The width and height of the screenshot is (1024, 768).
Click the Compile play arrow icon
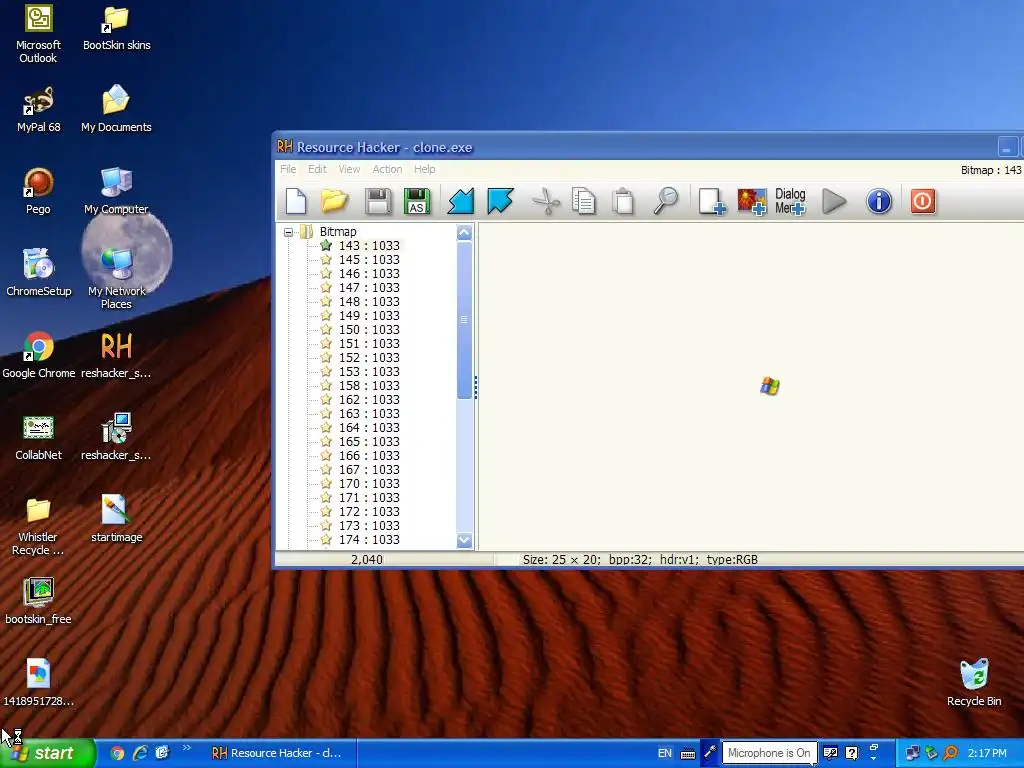point(834,201)
